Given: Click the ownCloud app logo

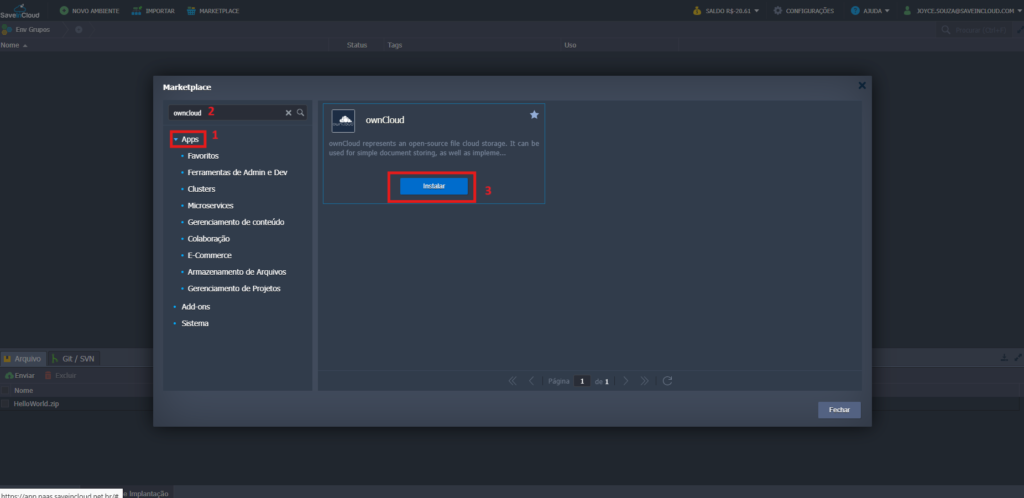Looking at the screenshot, I should (343, 121).
